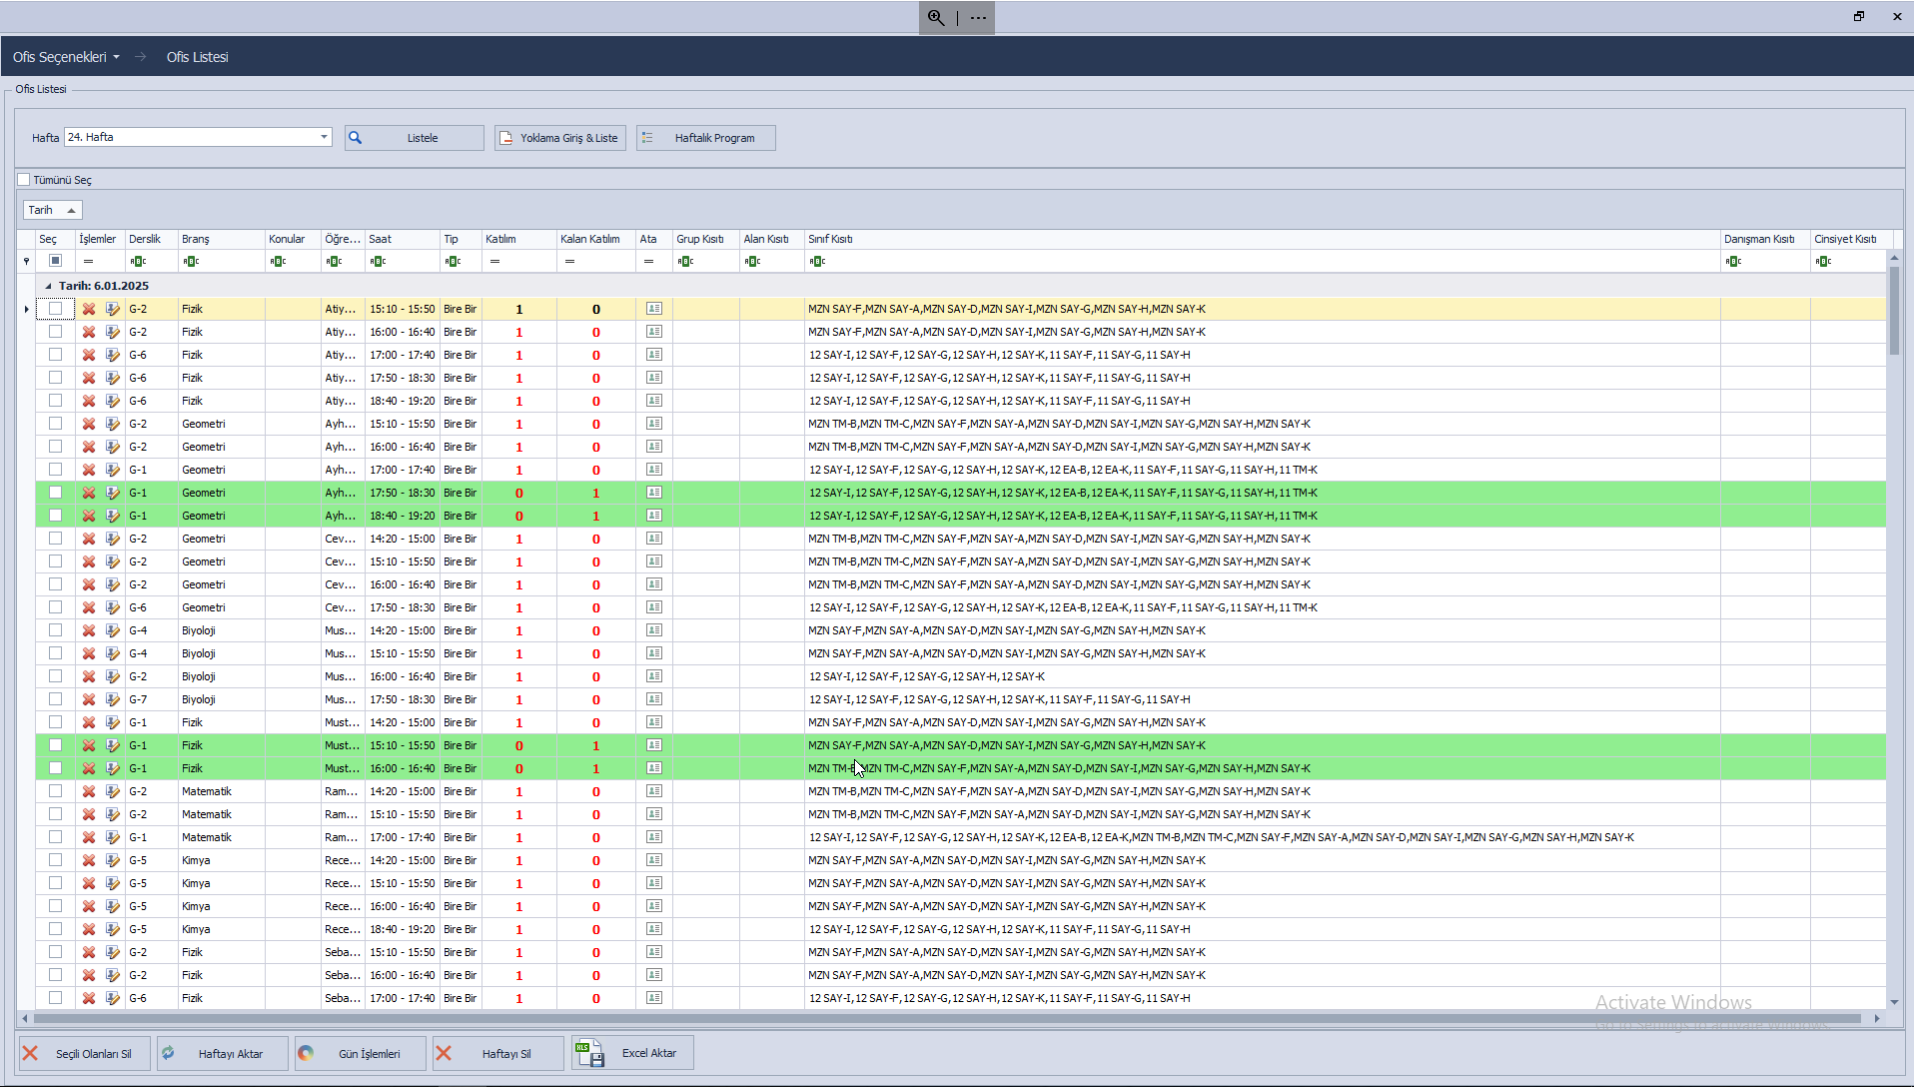The width and height of the screenshot is (1914, 1087).
Task: Click Ata icon for Kimya 15:10 - 15:50 row
Action: point(654,883)
